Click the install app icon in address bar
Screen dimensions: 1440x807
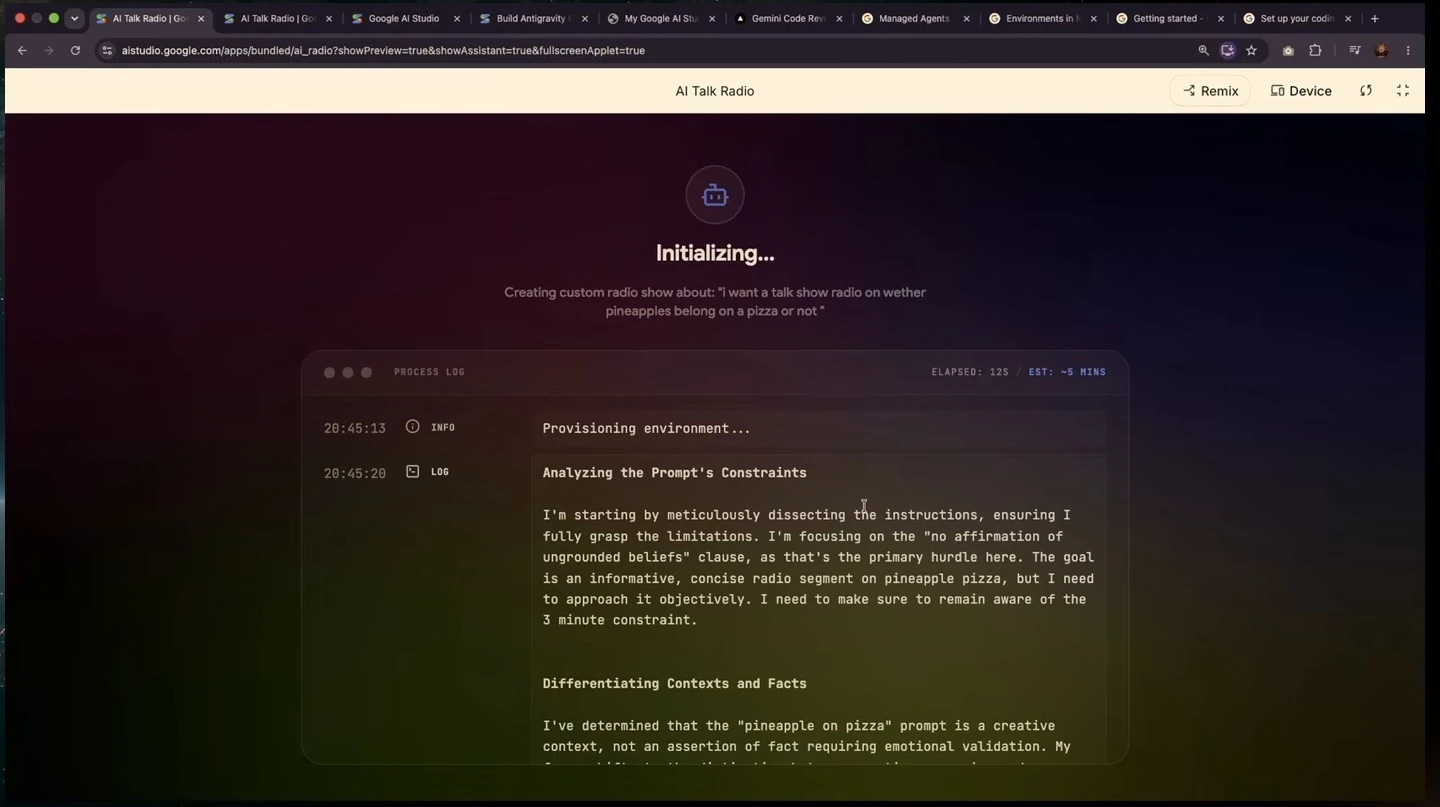click(x=1227, y=50)
